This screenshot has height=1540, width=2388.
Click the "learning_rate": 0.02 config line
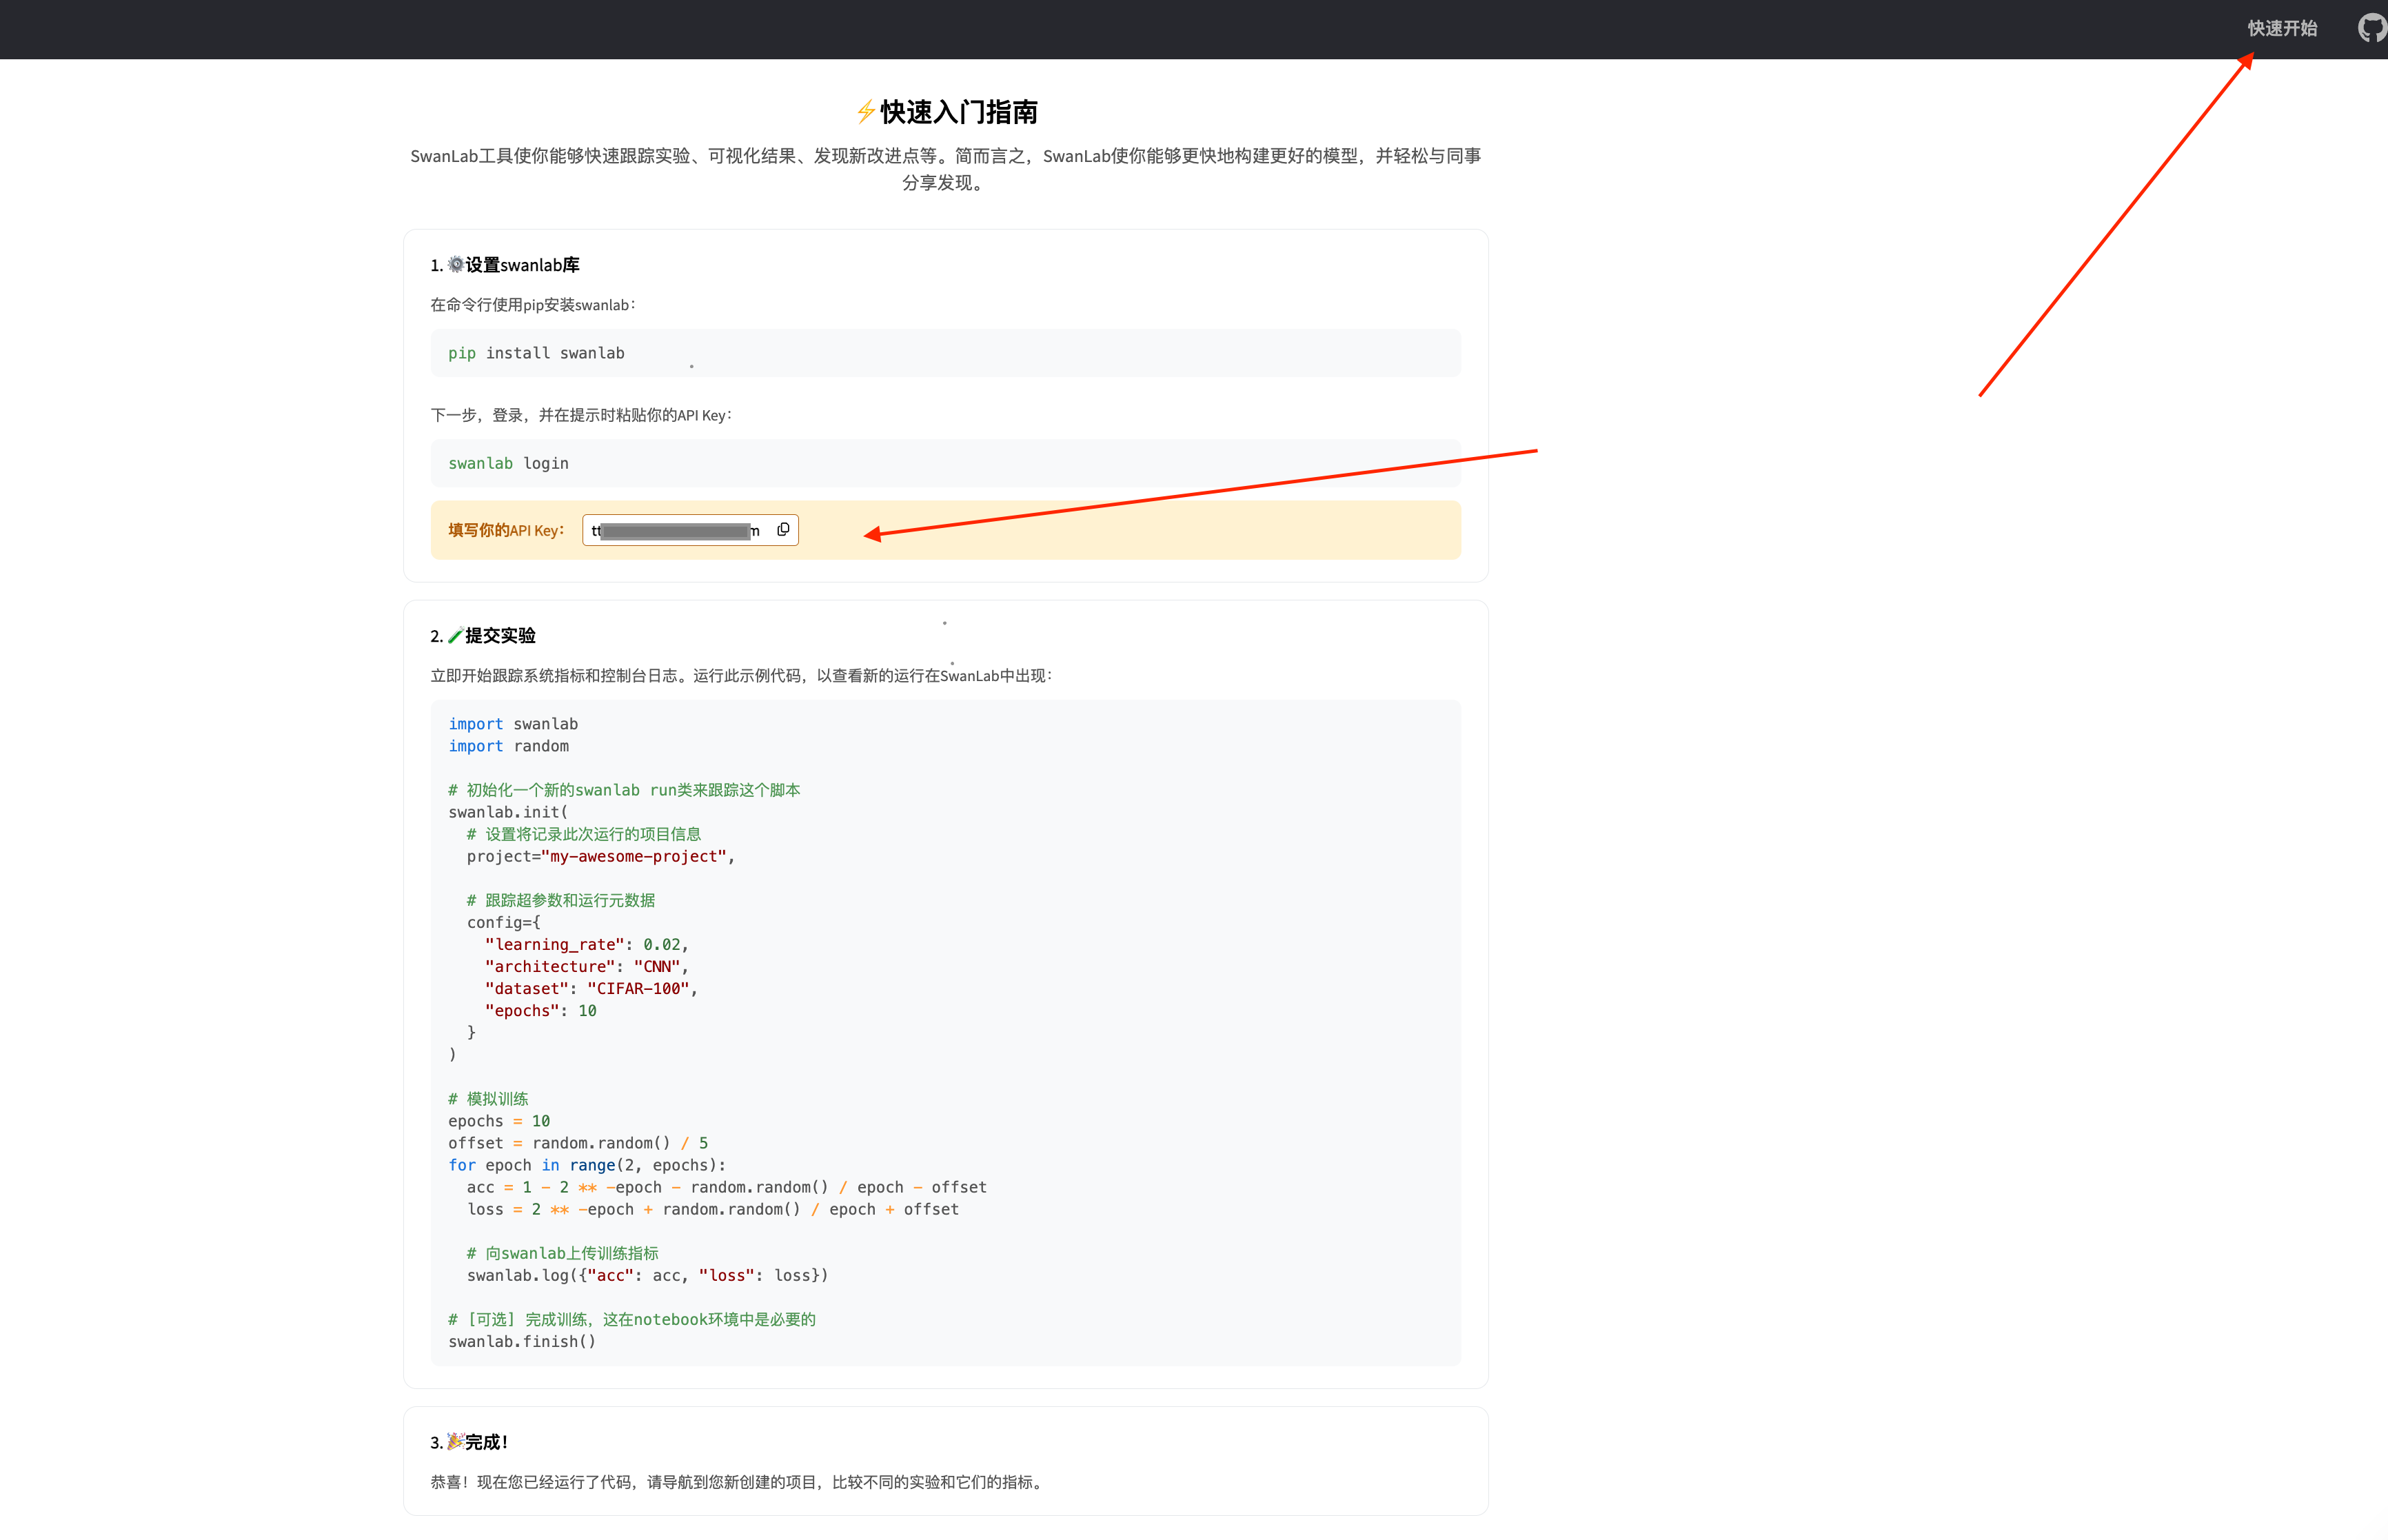586,944
